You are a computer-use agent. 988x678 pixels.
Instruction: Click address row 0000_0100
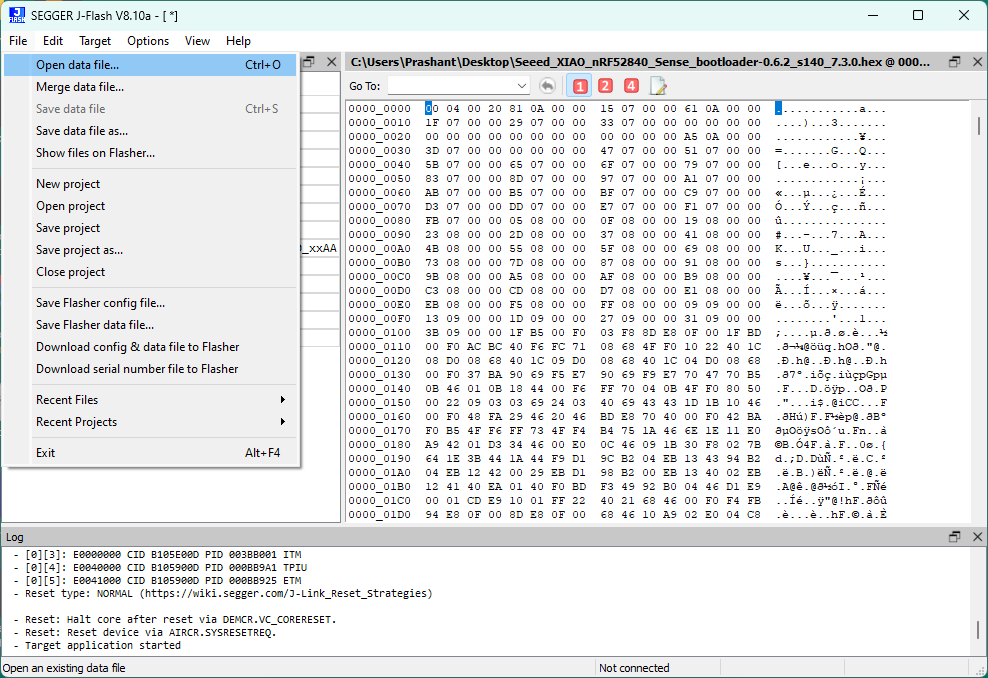click(379, 333)
